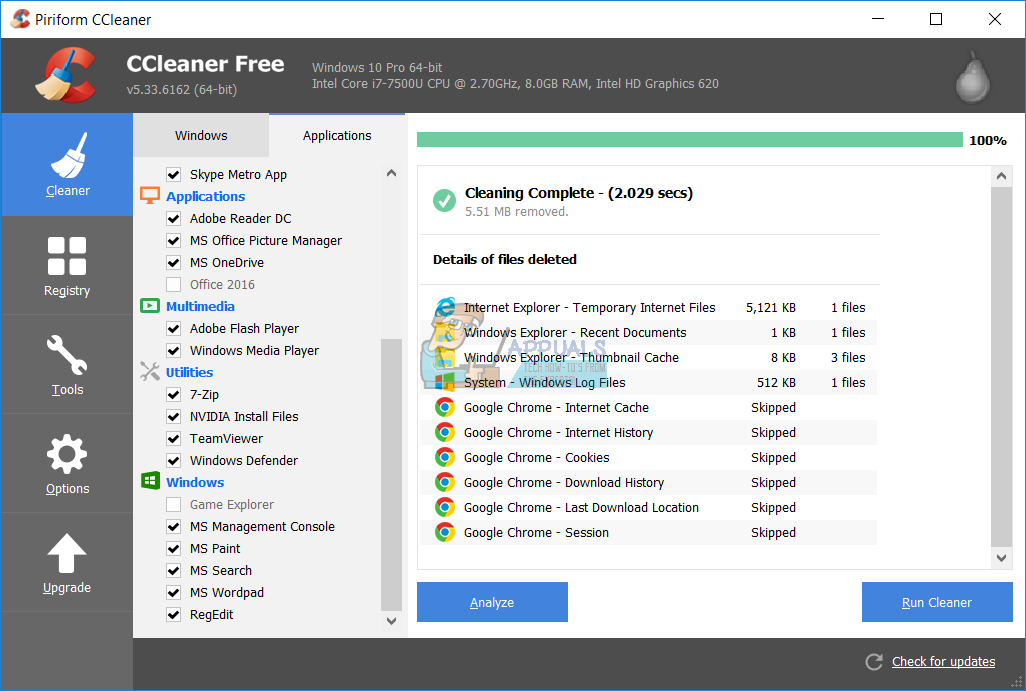
Task: Click the refresh icon beside Check for updates
Action: pos(873,661)
